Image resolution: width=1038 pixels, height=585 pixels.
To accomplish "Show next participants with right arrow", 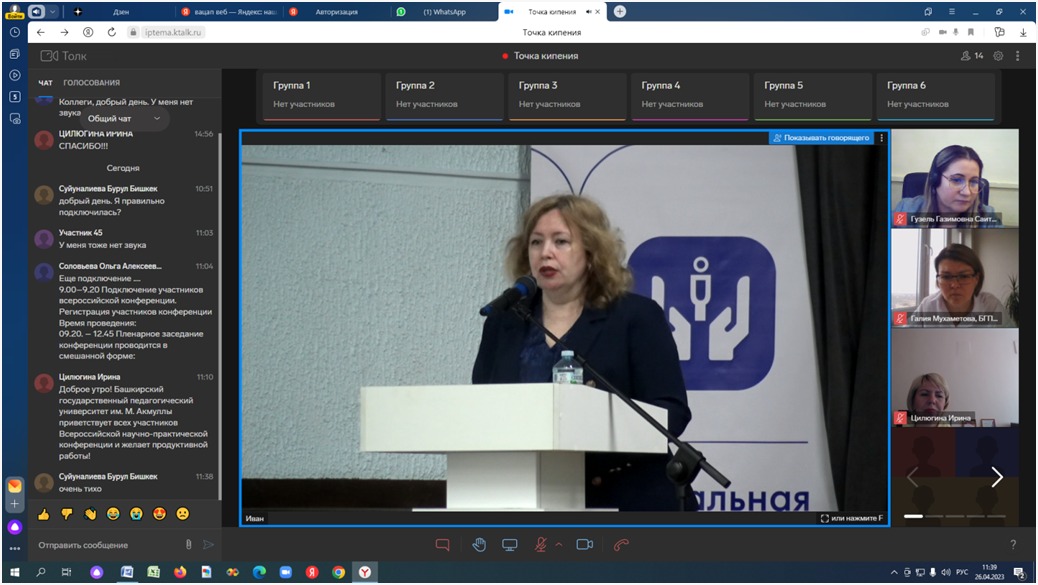I will click(x=996, y=477).
